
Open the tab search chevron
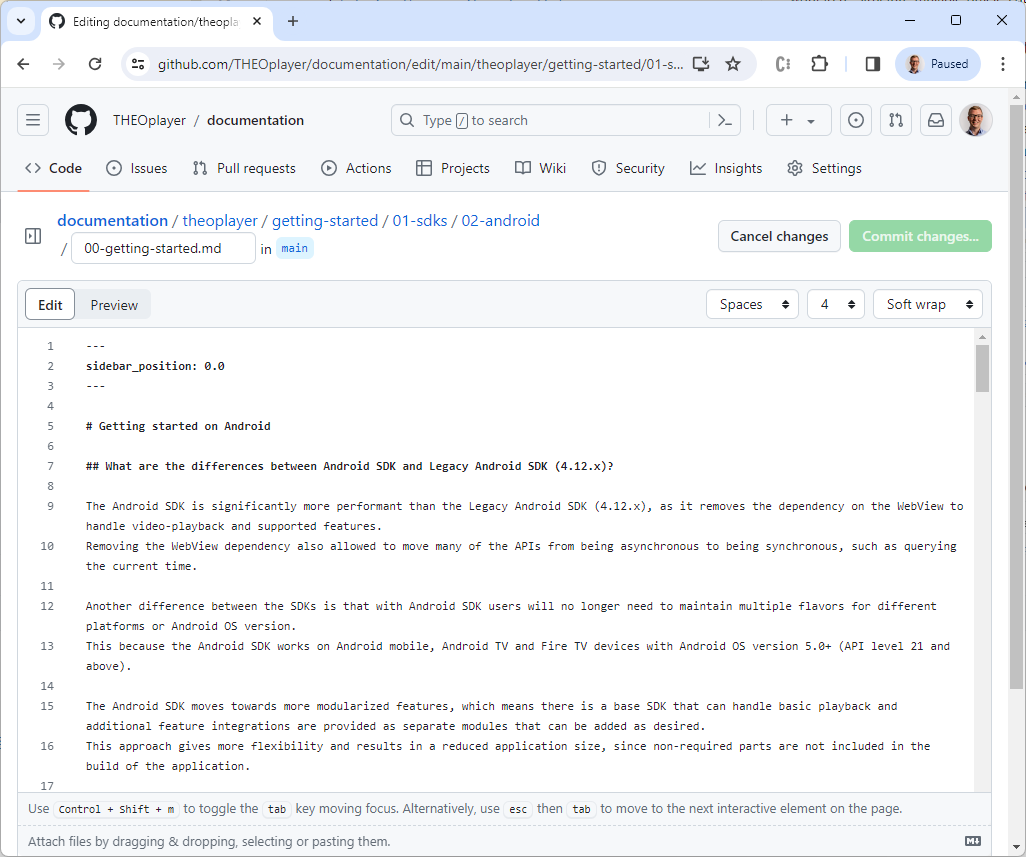(21, 21)
